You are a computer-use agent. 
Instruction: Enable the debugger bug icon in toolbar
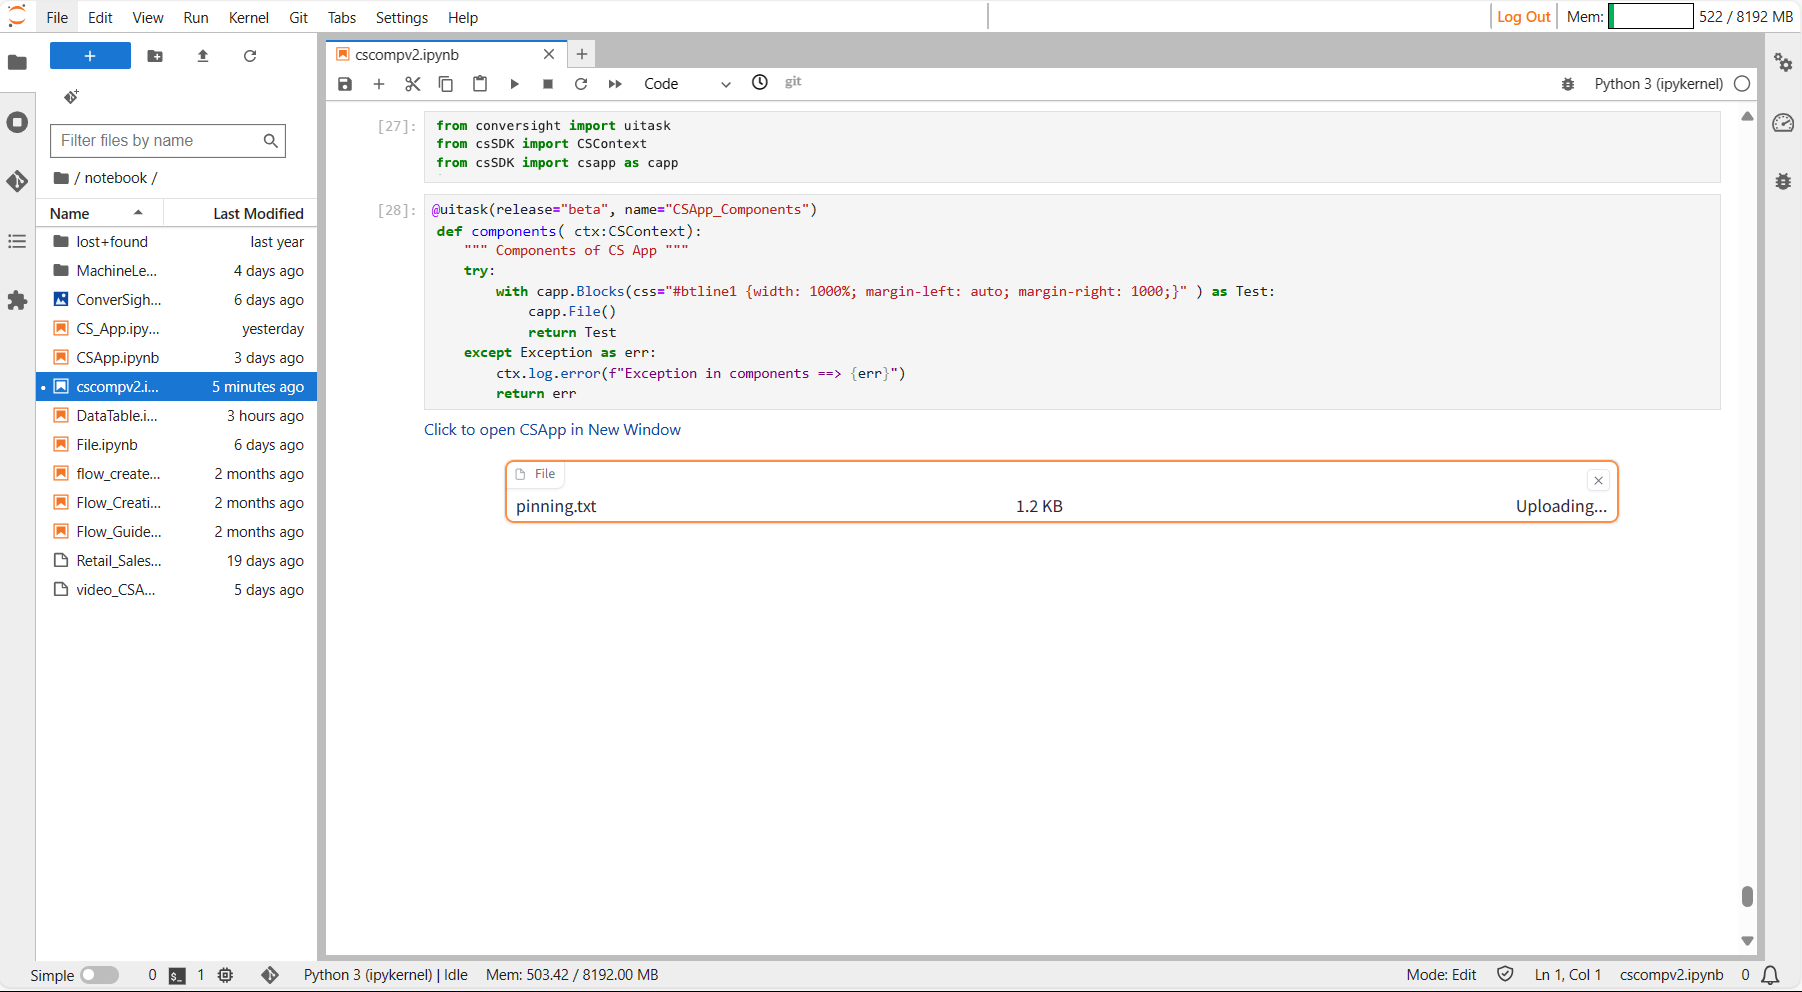pos(1568,84)
